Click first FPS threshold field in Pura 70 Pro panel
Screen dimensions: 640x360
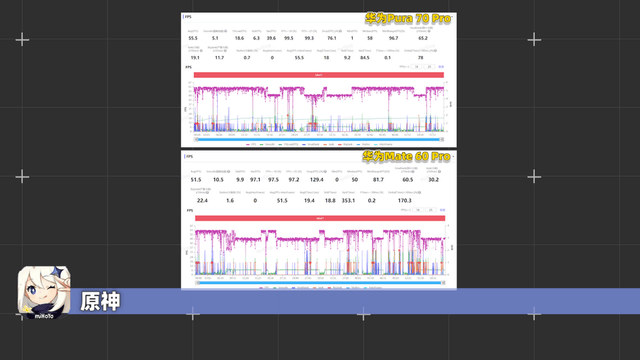[x=416, y=67]
